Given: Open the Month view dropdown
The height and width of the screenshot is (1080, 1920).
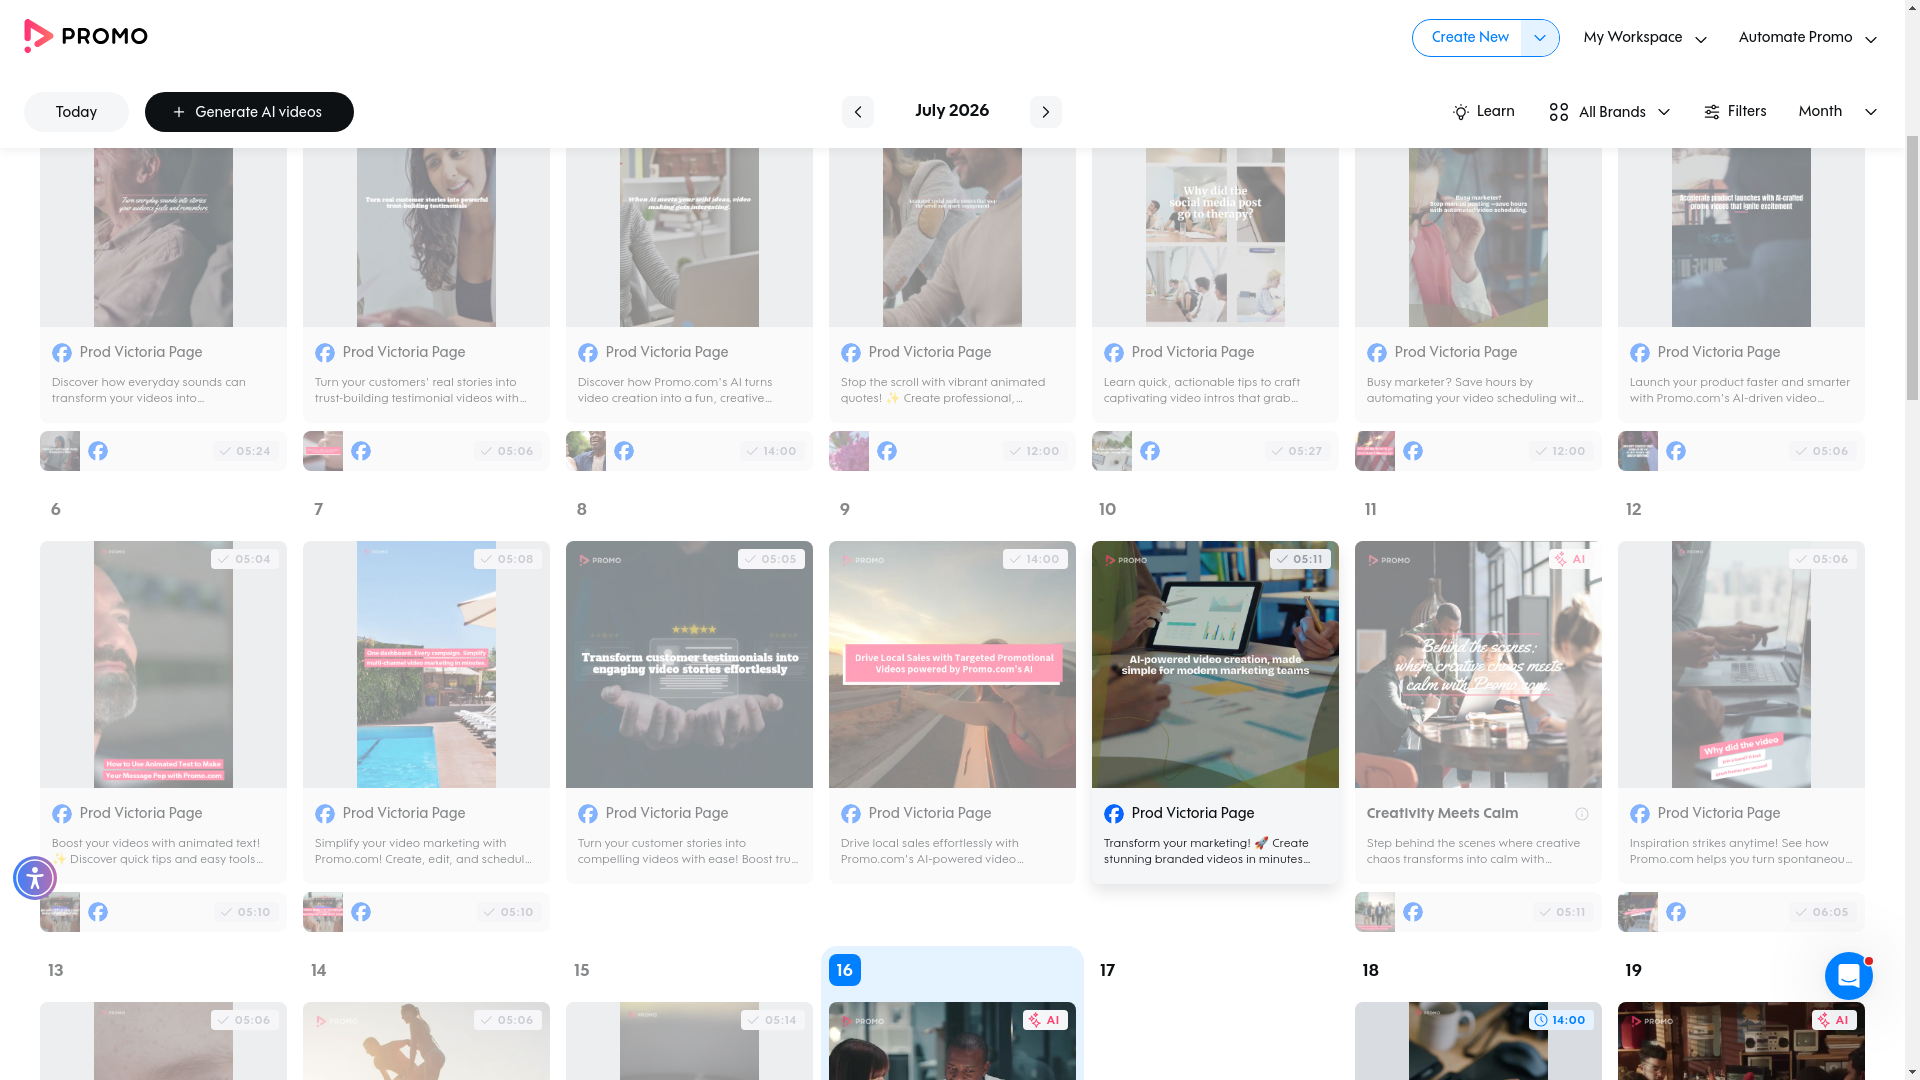Looking at the screenshot, I should [1838, 112].
